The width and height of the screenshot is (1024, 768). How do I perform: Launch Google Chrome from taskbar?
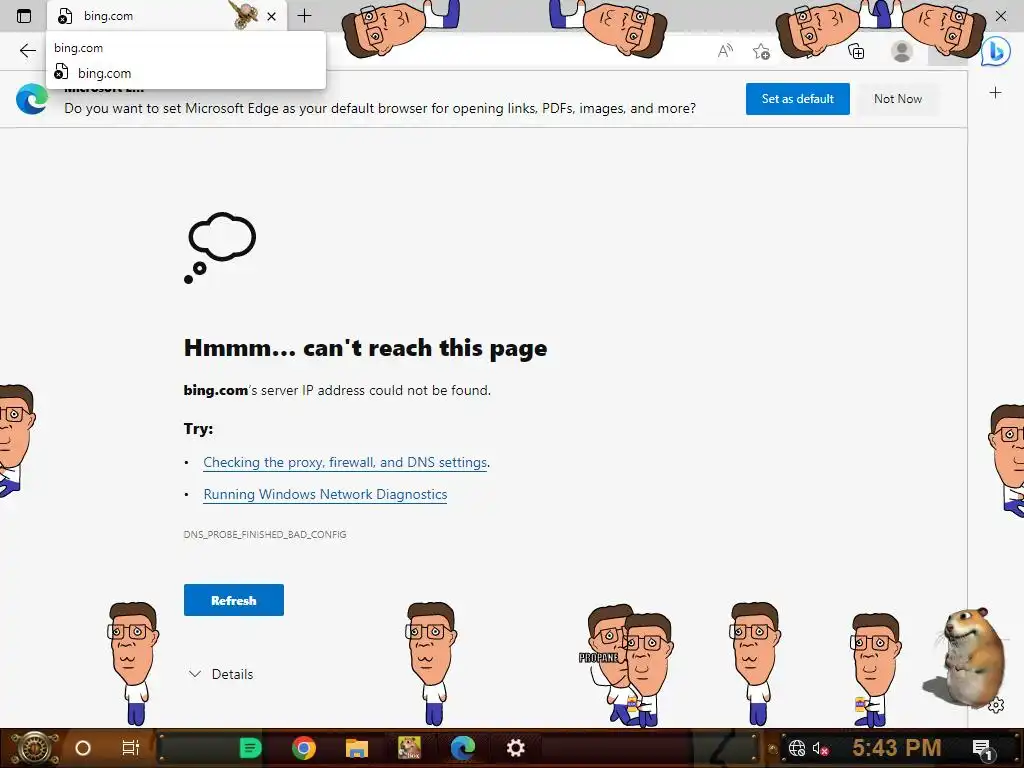[304, 748]
